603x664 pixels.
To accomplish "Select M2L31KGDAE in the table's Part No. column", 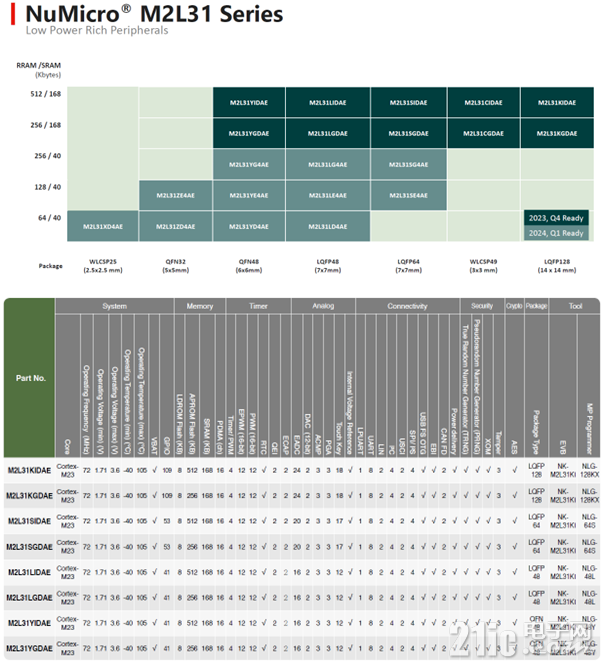I will (29, 496).
